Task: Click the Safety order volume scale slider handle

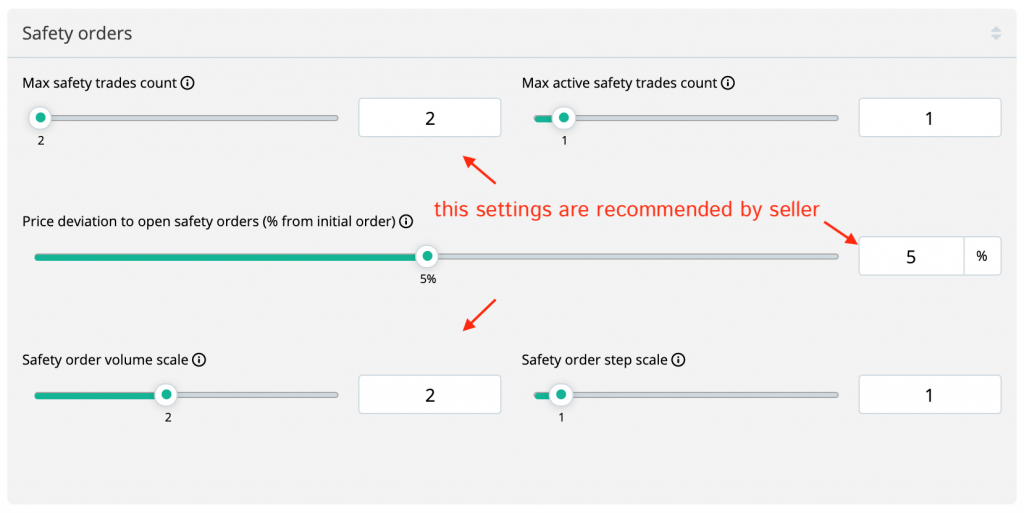Action: pyautogui.click(x=167, y=395)
